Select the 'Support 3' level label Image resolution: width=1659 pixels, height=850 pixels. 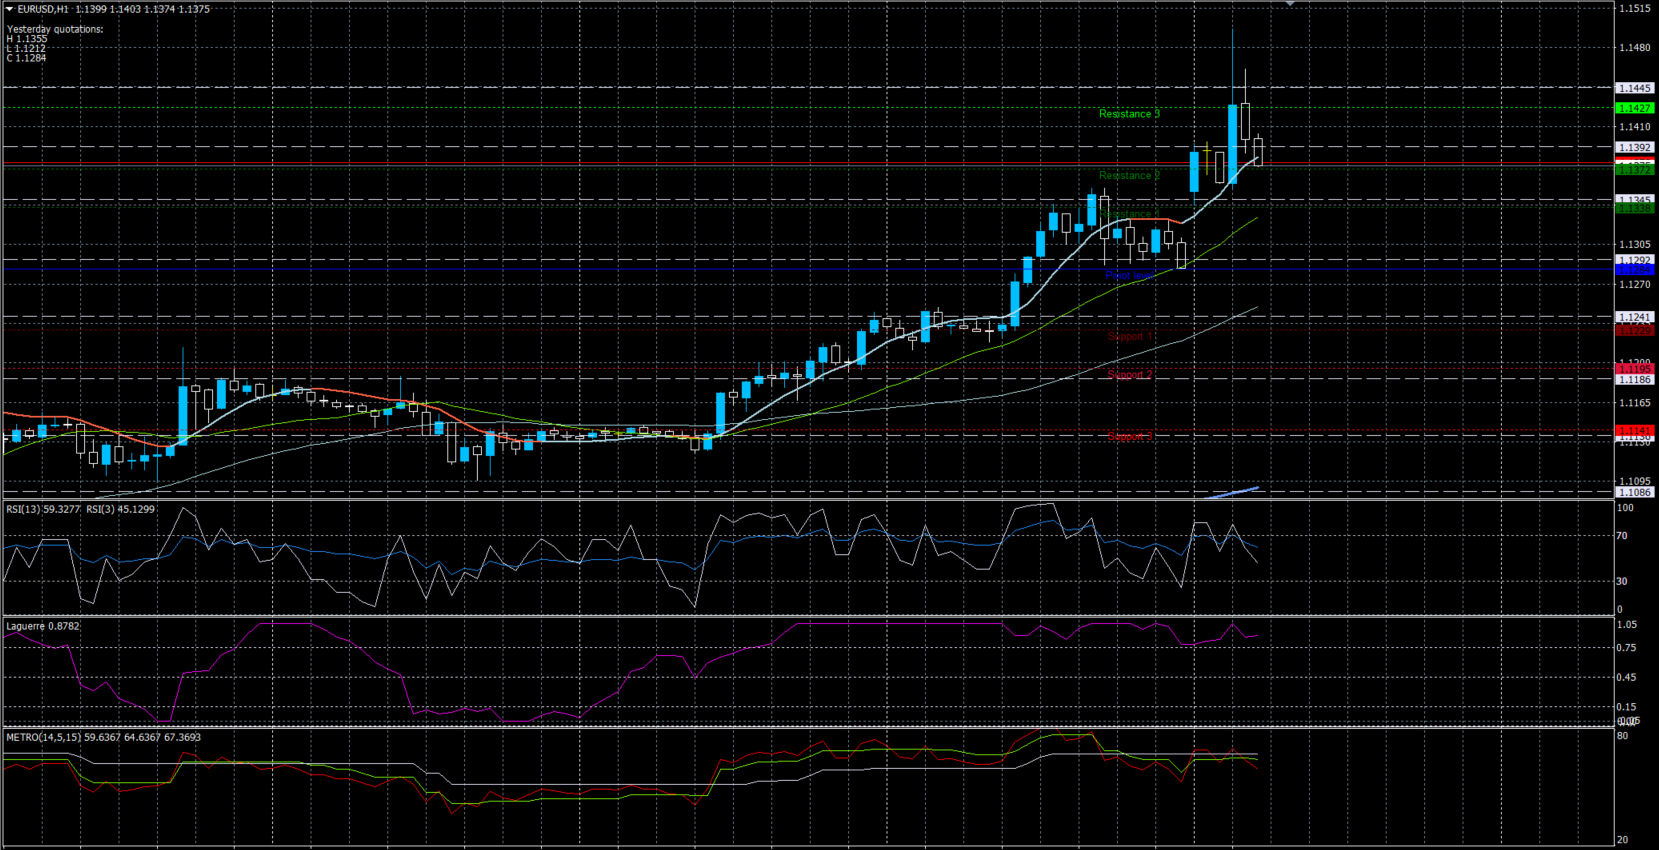coord(1130,436)
